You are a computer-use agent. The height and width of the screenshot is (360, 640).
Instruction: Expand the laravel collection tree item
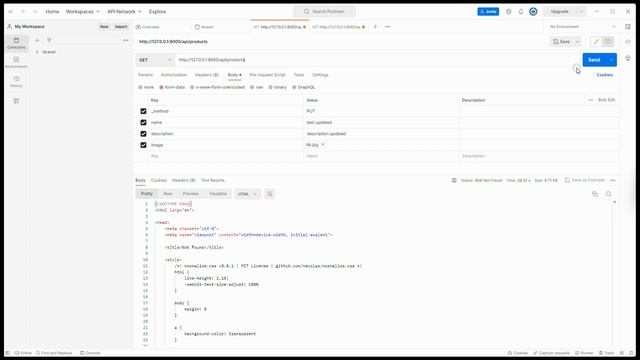pyautogui.click(x=38, y=52)
